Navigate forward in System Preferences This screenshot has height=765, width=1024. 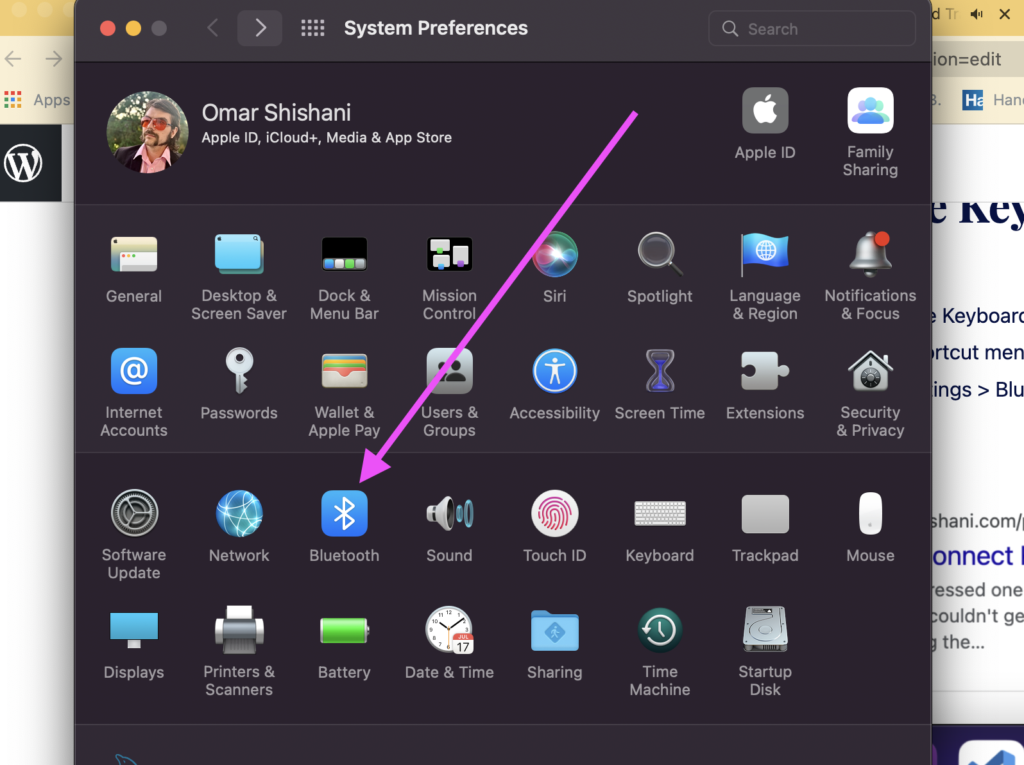click(259, 28)
